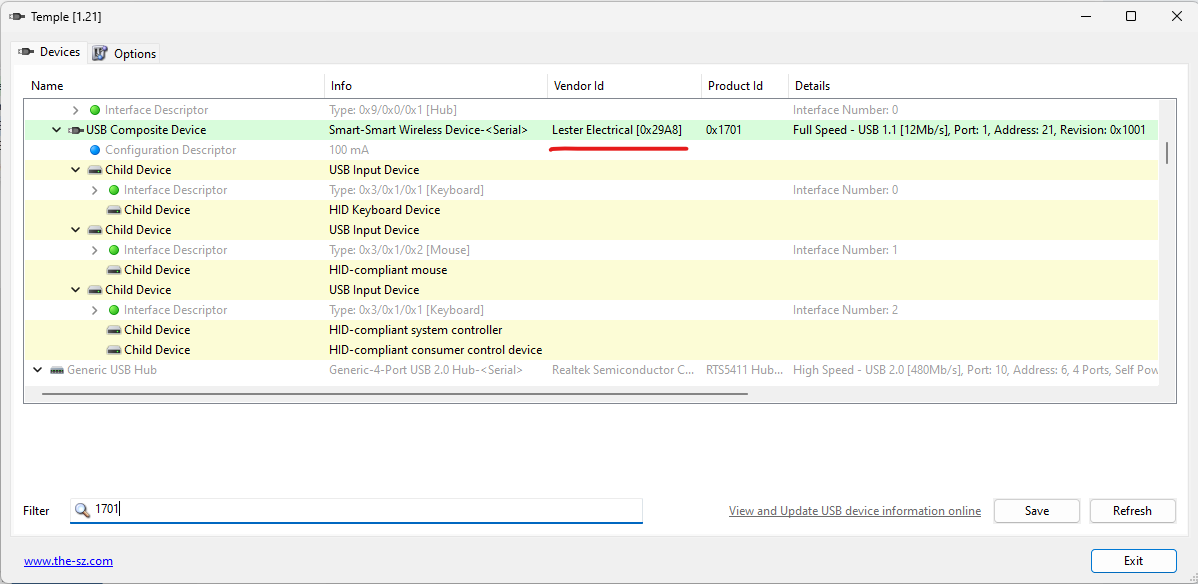Viewport: 1198px width, 584px height.
Task: Click the horizontal scrollbar of the device list
Action: pyautogui.click(x=395, y=394)
